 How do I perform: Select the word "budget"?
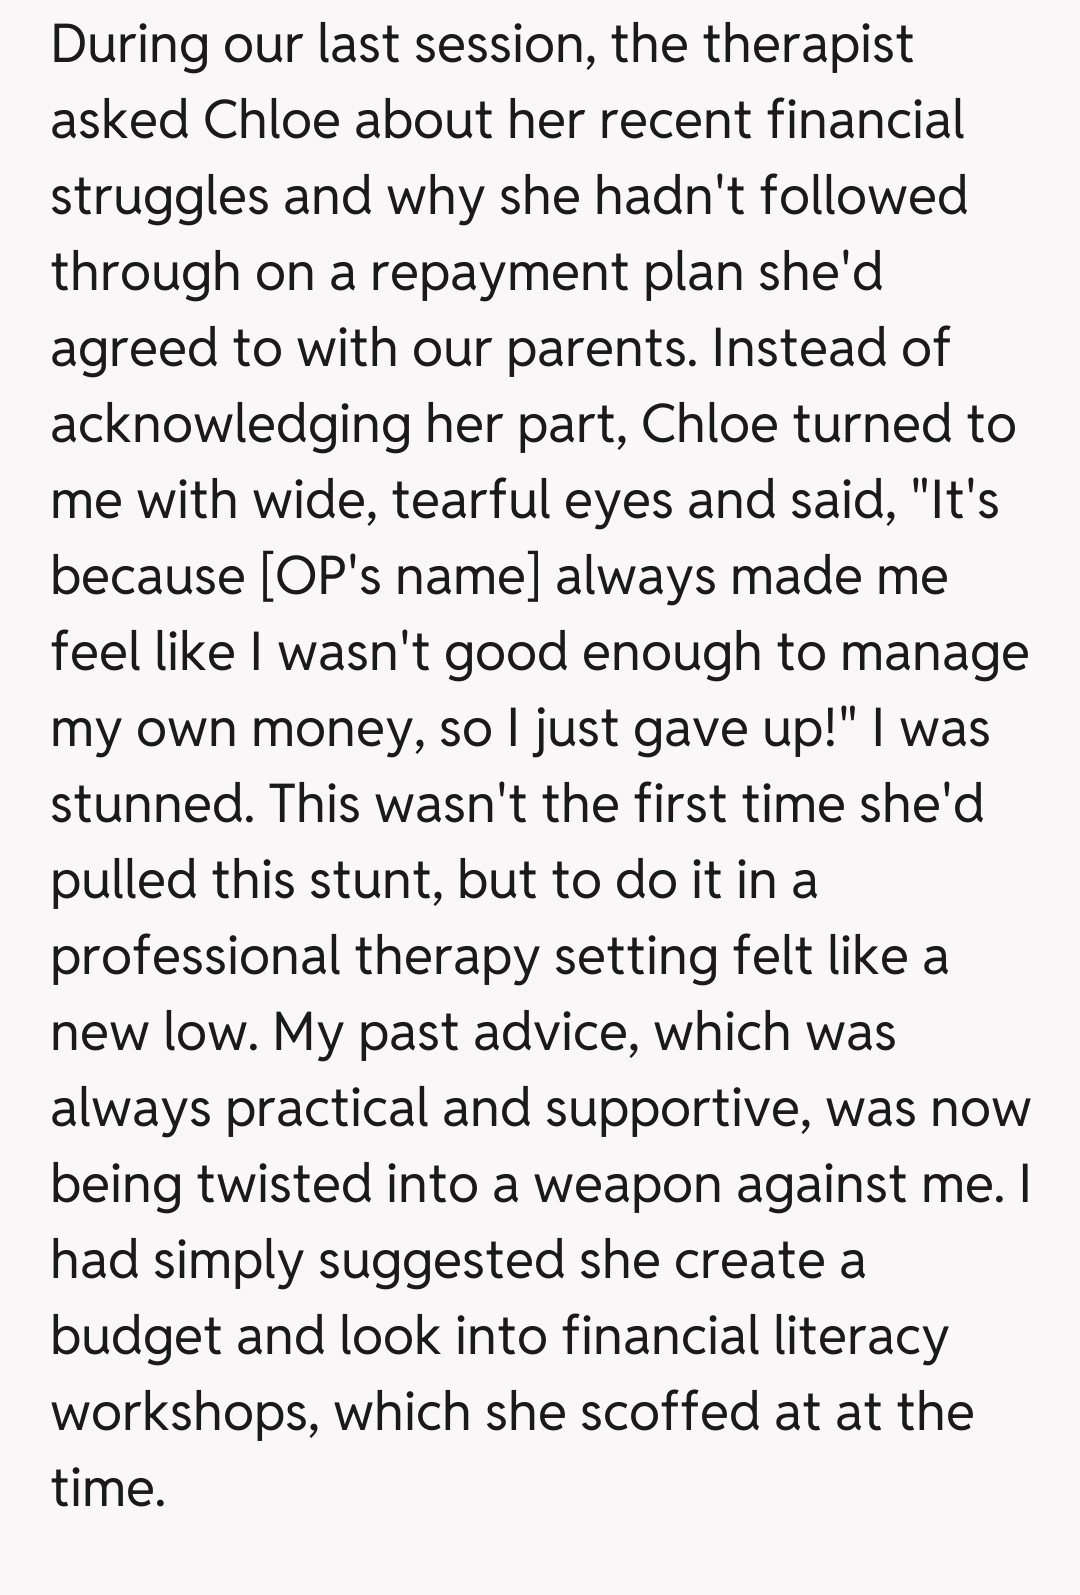coord(135,1337)
